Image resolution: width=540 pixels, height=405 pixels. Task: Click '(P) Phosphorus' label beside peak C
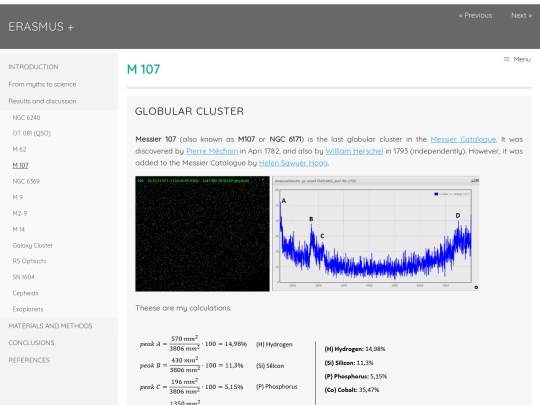(x=277, y=387)
